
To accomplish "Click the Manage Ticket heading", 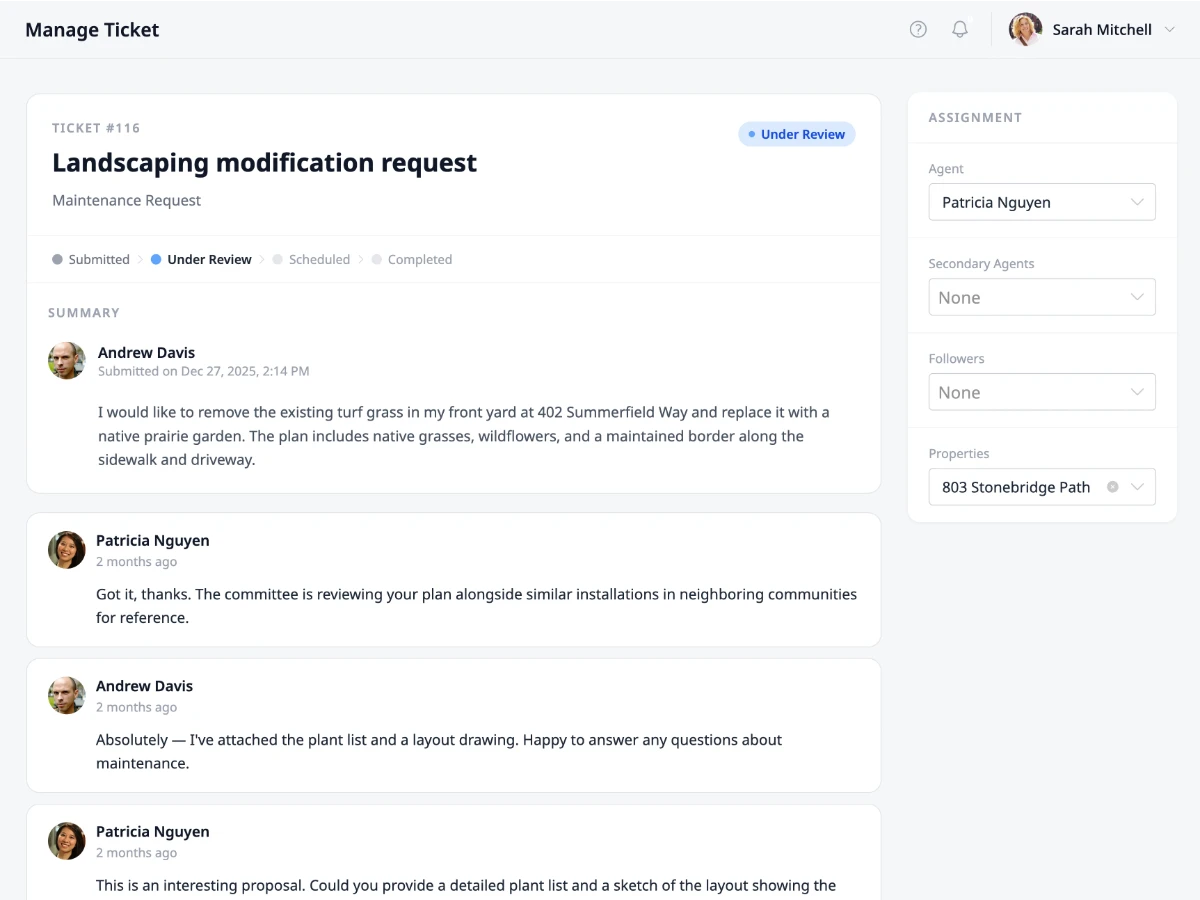I will (x=92, y=30).
